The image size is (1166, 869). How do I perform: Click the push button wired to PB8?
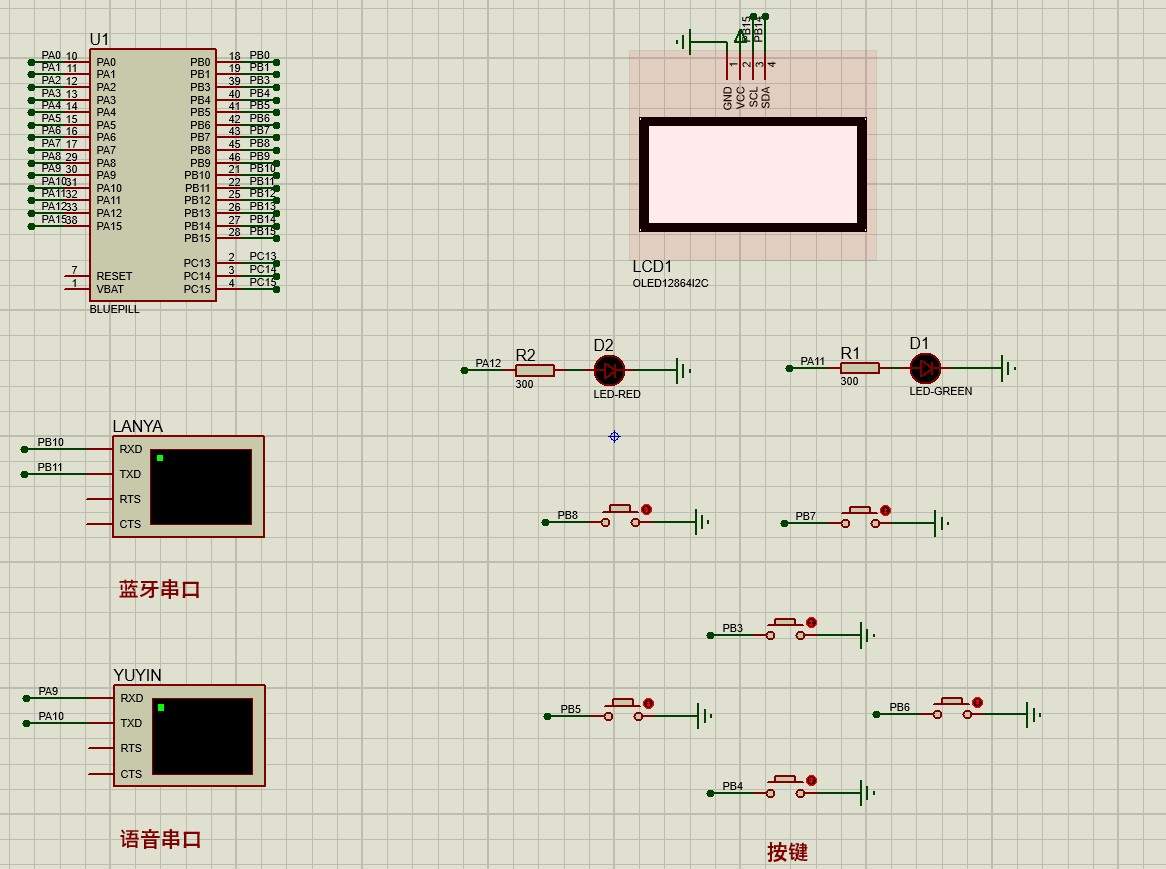(x=620, y=517)
